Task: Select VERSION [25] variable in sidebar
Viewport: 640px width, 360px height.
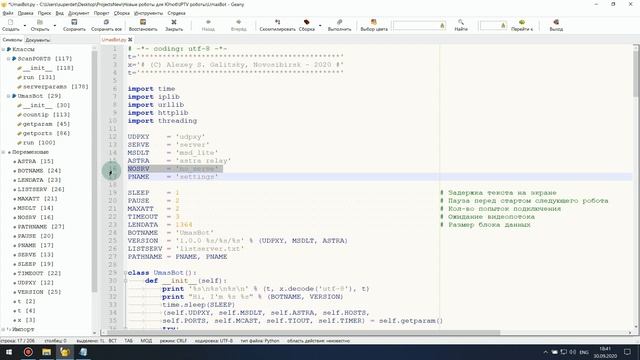Action: (39, 292)
